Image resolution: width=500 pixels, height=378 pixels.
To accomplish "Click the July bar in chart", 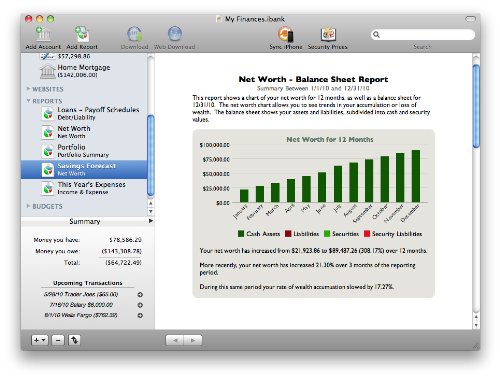I will [338, 184].
